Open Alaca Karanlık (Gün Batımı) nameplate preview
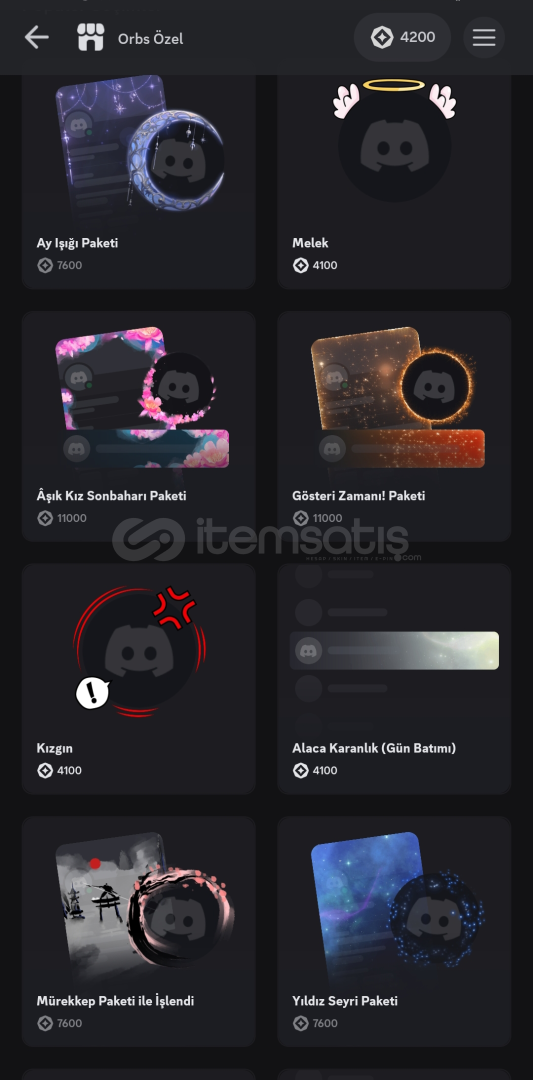The width and height of the screenshot is (533, 1080). [394, 650]
